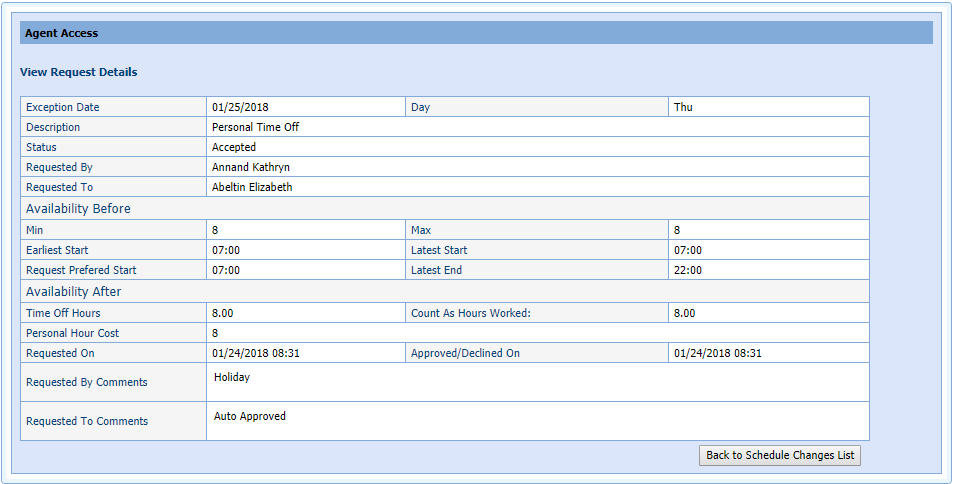Click the Personal Hour Cost label
Viewport: 953px width, 484px height.
[x=72, y=333]
